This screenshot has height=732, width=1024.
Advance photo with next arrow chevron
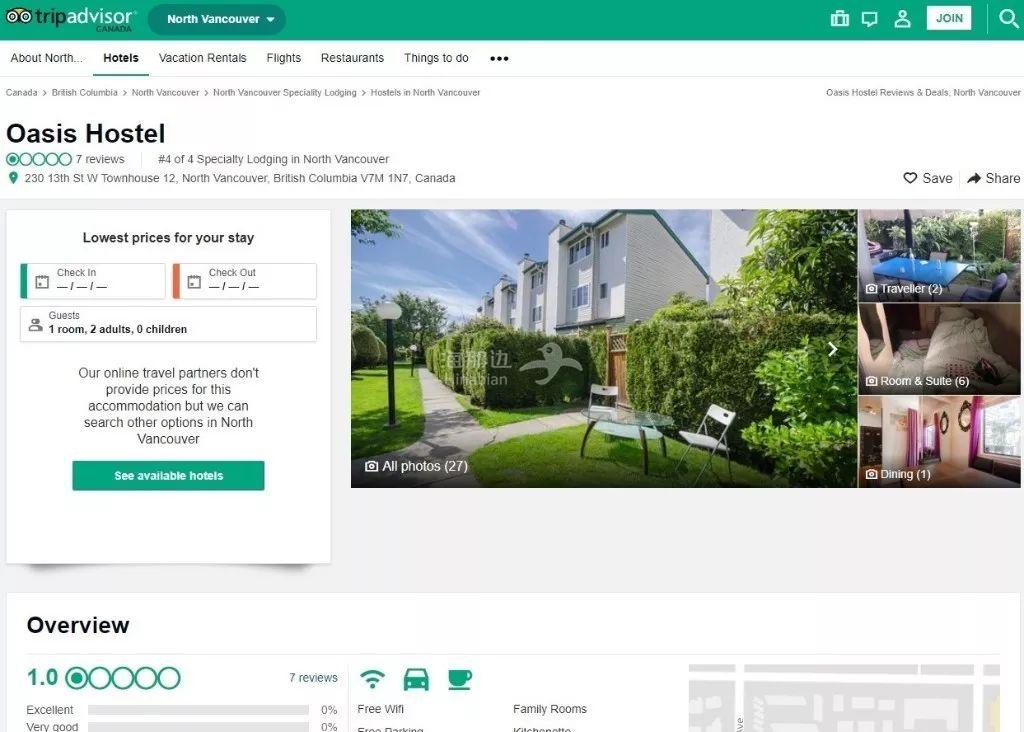coord(832,349)
